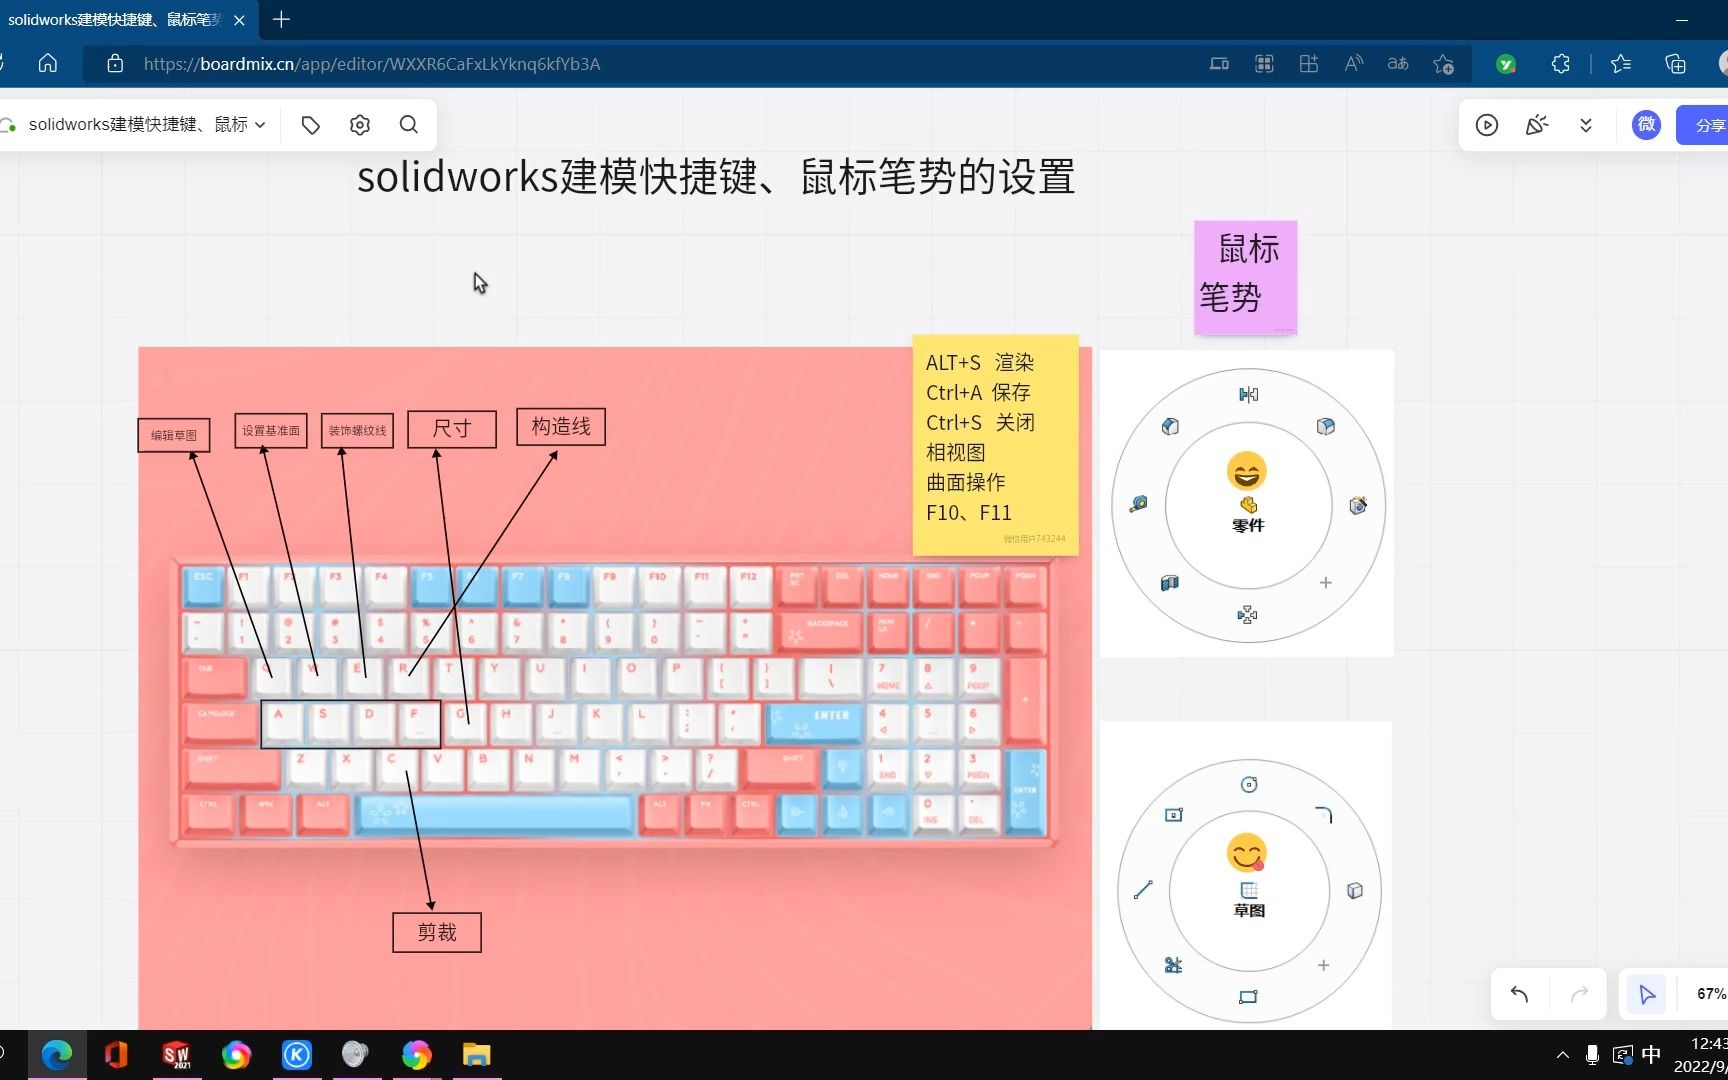Viewport: 1728px width, 1080px height.
Task: Click the celebration confetti icon
Action: [1536, 125]
